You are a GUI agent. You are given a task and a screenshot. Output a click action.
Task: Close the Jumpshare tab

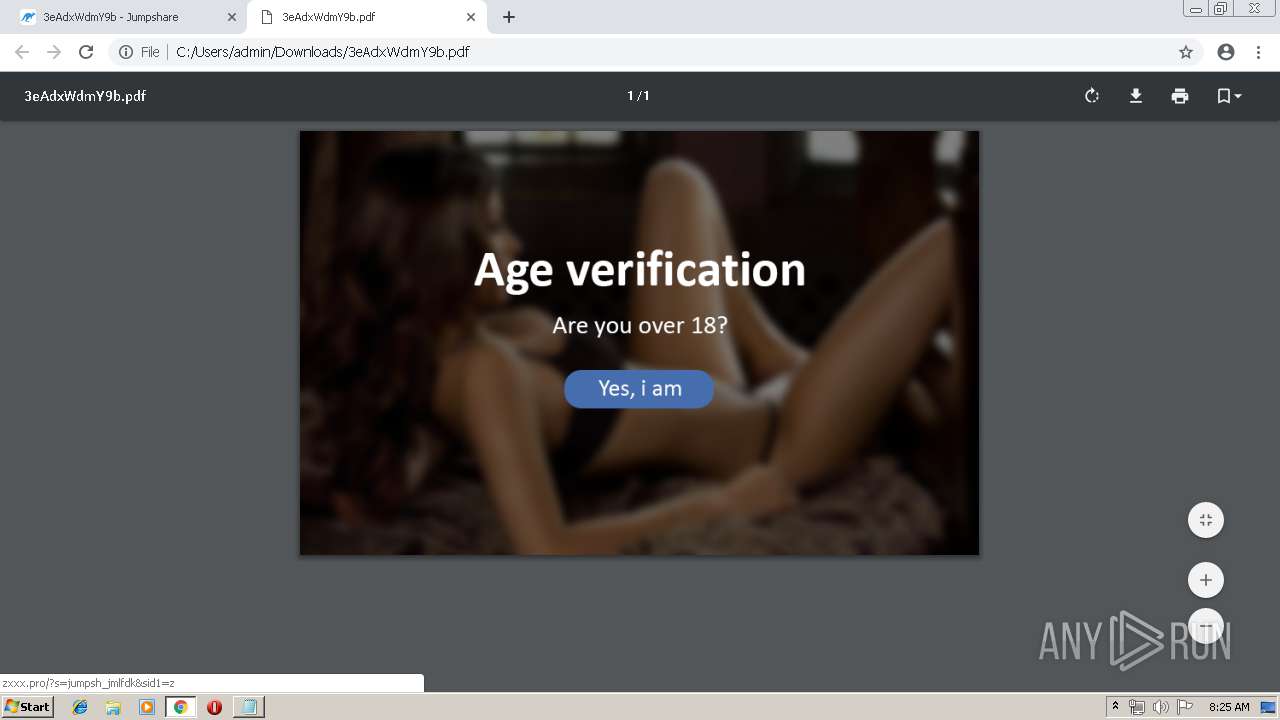pyautogui.click(x=232, y=17)
